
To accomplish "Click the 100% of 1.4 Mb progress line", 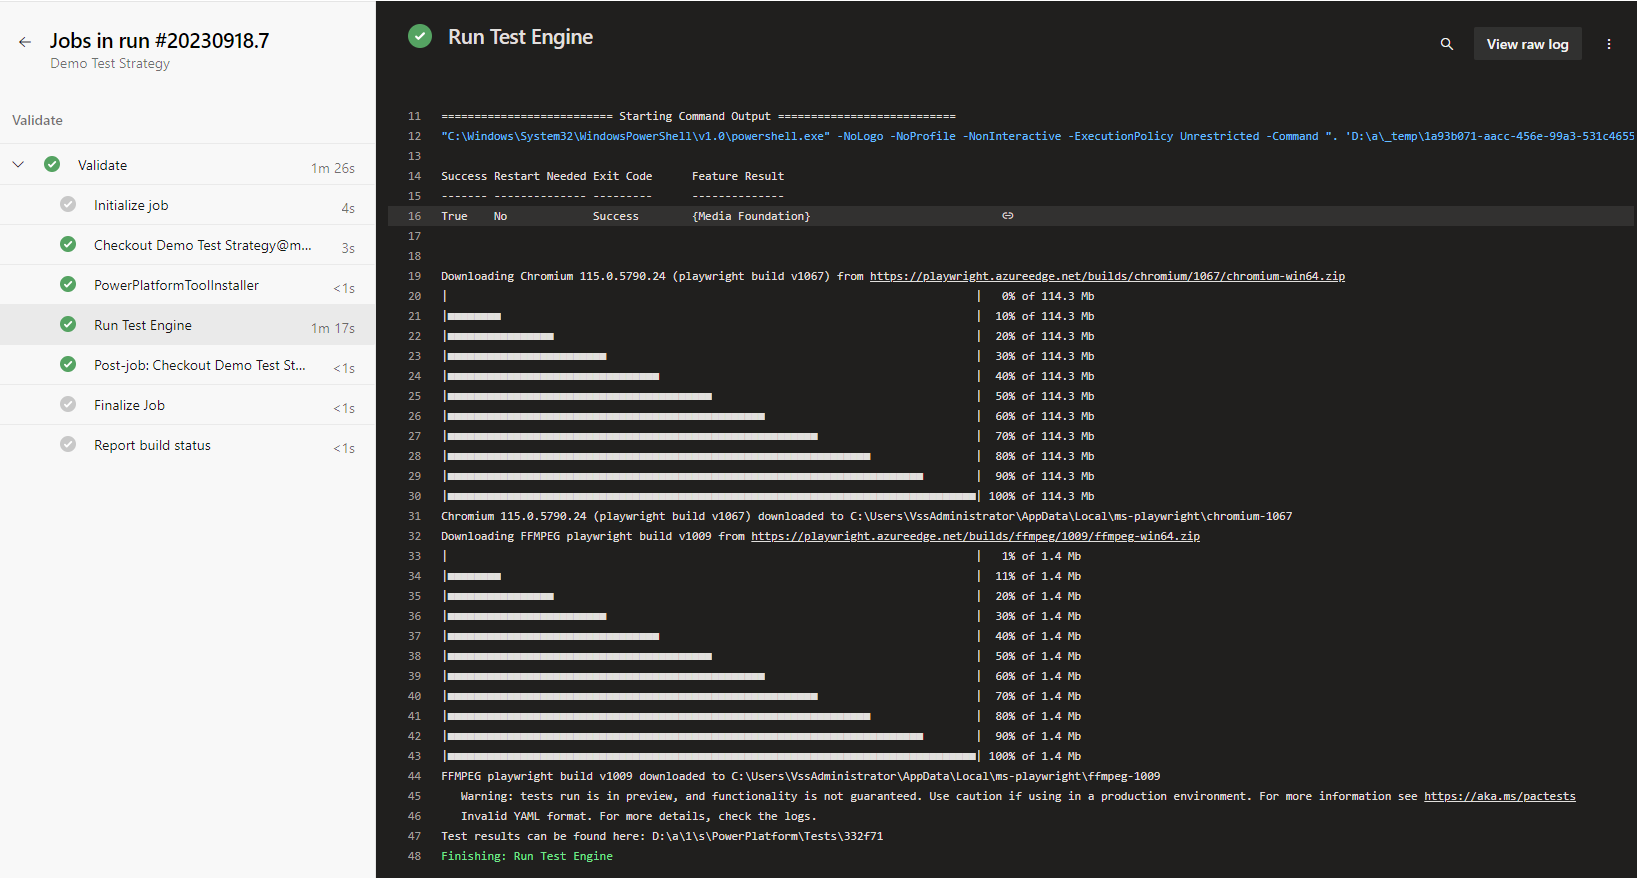I will [762, 756].
